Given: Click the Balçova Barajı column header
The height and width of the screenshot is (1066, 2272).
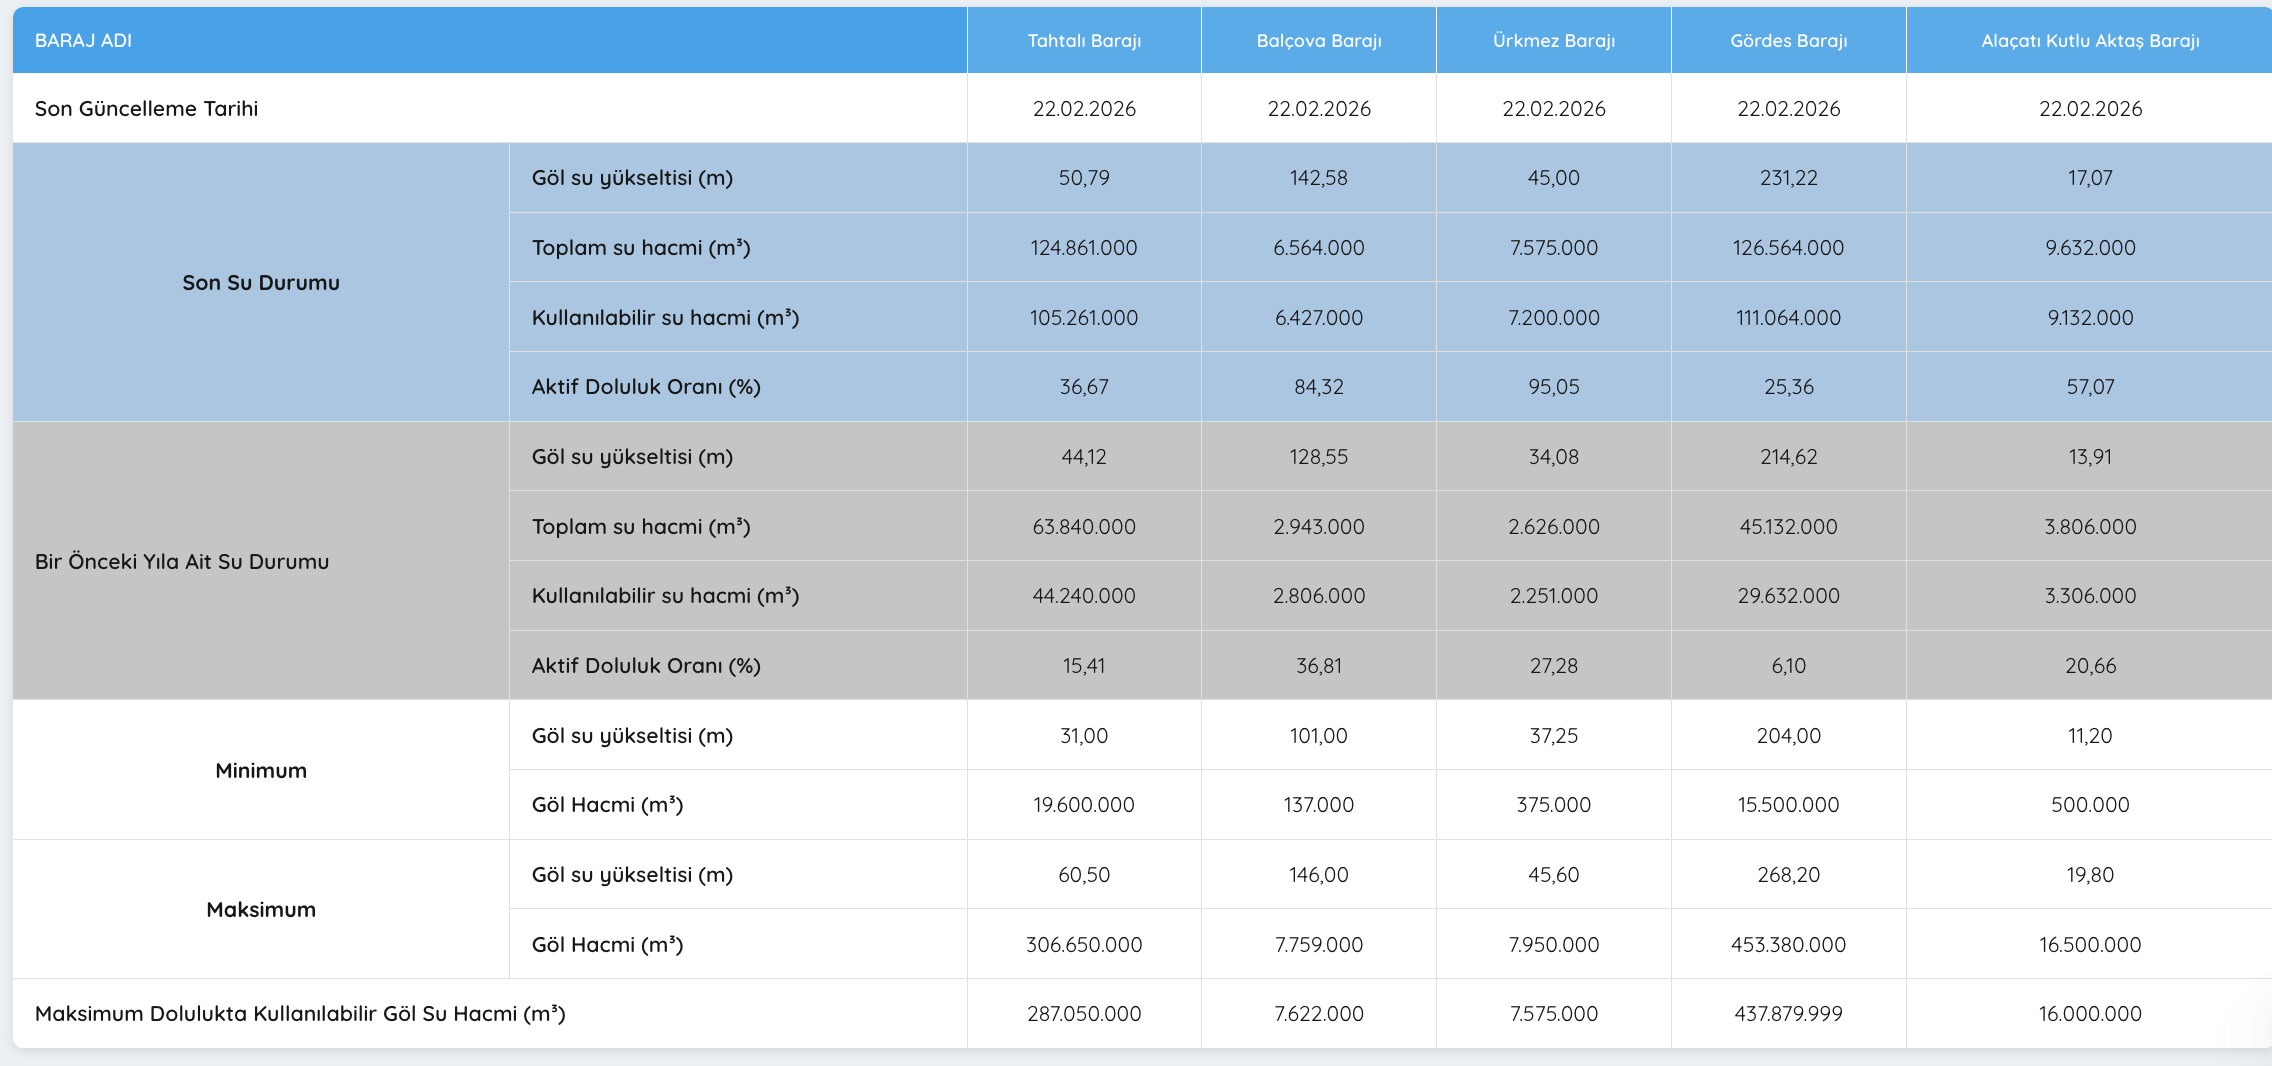Looking at the screenshot, I should tap(1318, 41).
